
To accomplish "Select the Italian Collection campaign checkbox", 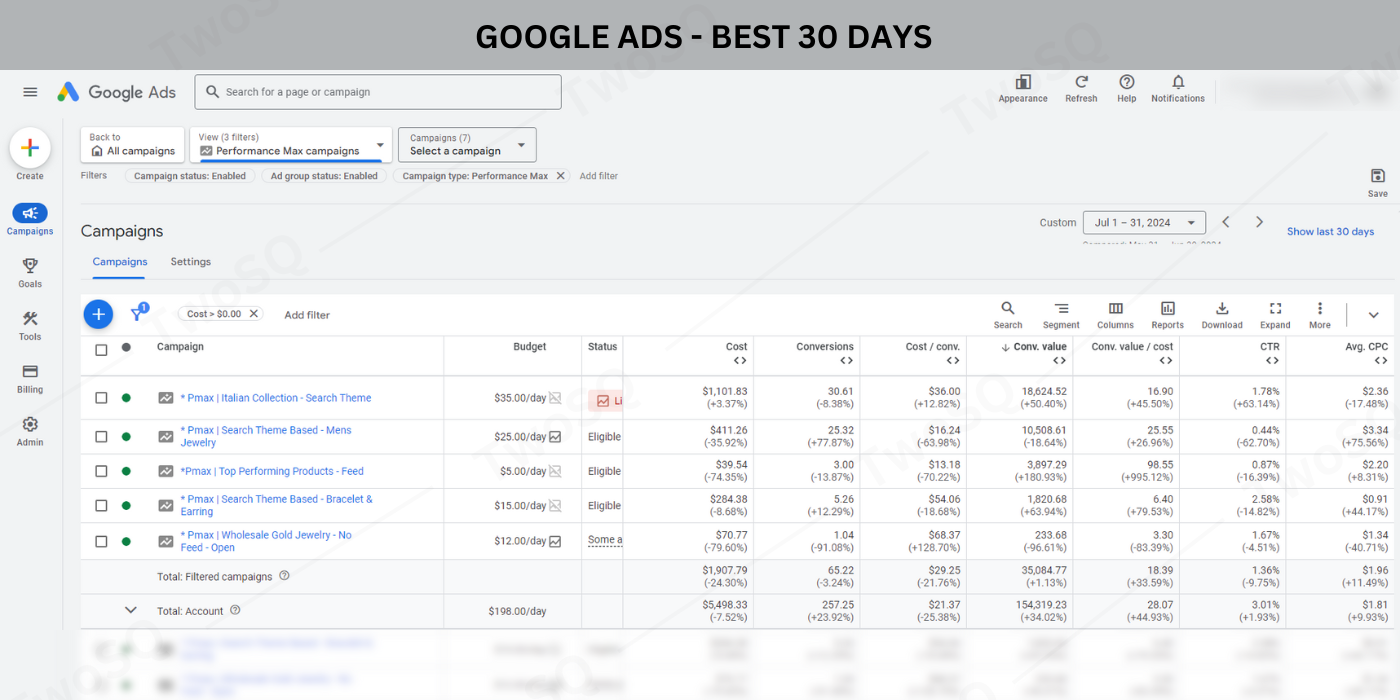I will click(101, 398).
